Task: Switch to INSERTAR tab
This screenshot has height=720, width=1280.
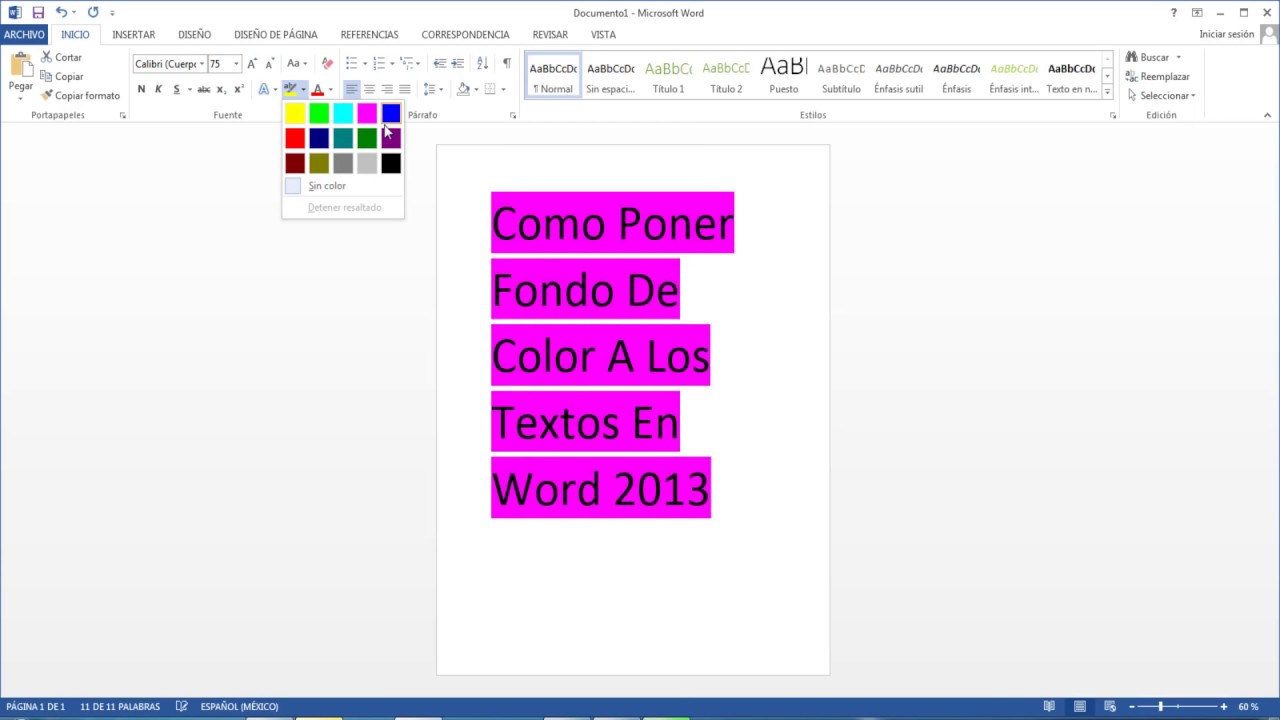Action: (134, 34)
